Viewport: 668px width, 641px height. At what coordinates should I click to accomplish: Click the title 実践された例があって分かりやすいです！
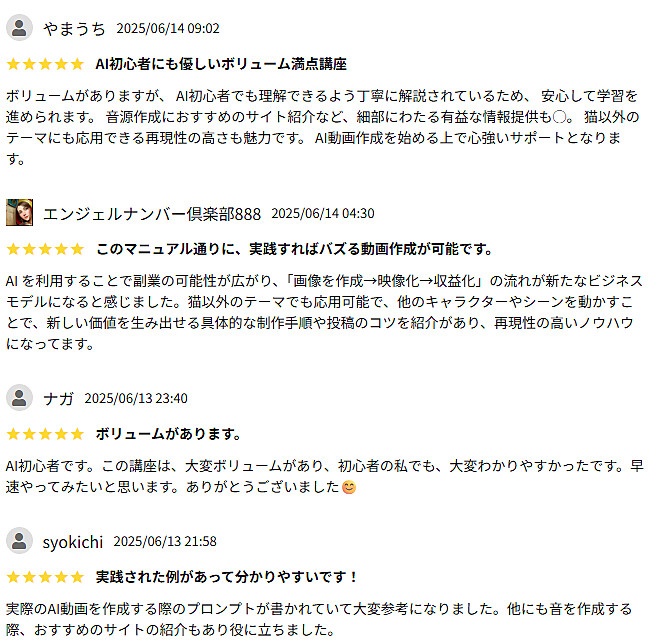coord(227,577)
